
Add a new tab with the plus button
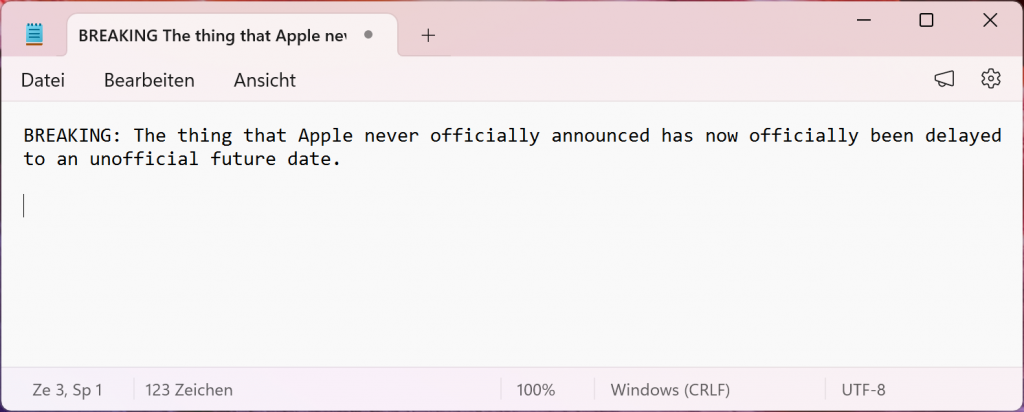pyautogui.click(x=428, y=35)
